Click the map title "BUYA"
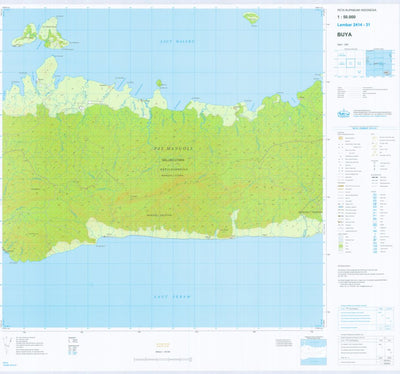Screen dimensions: 400x374 pyautogui.click(x=344, y=34)
